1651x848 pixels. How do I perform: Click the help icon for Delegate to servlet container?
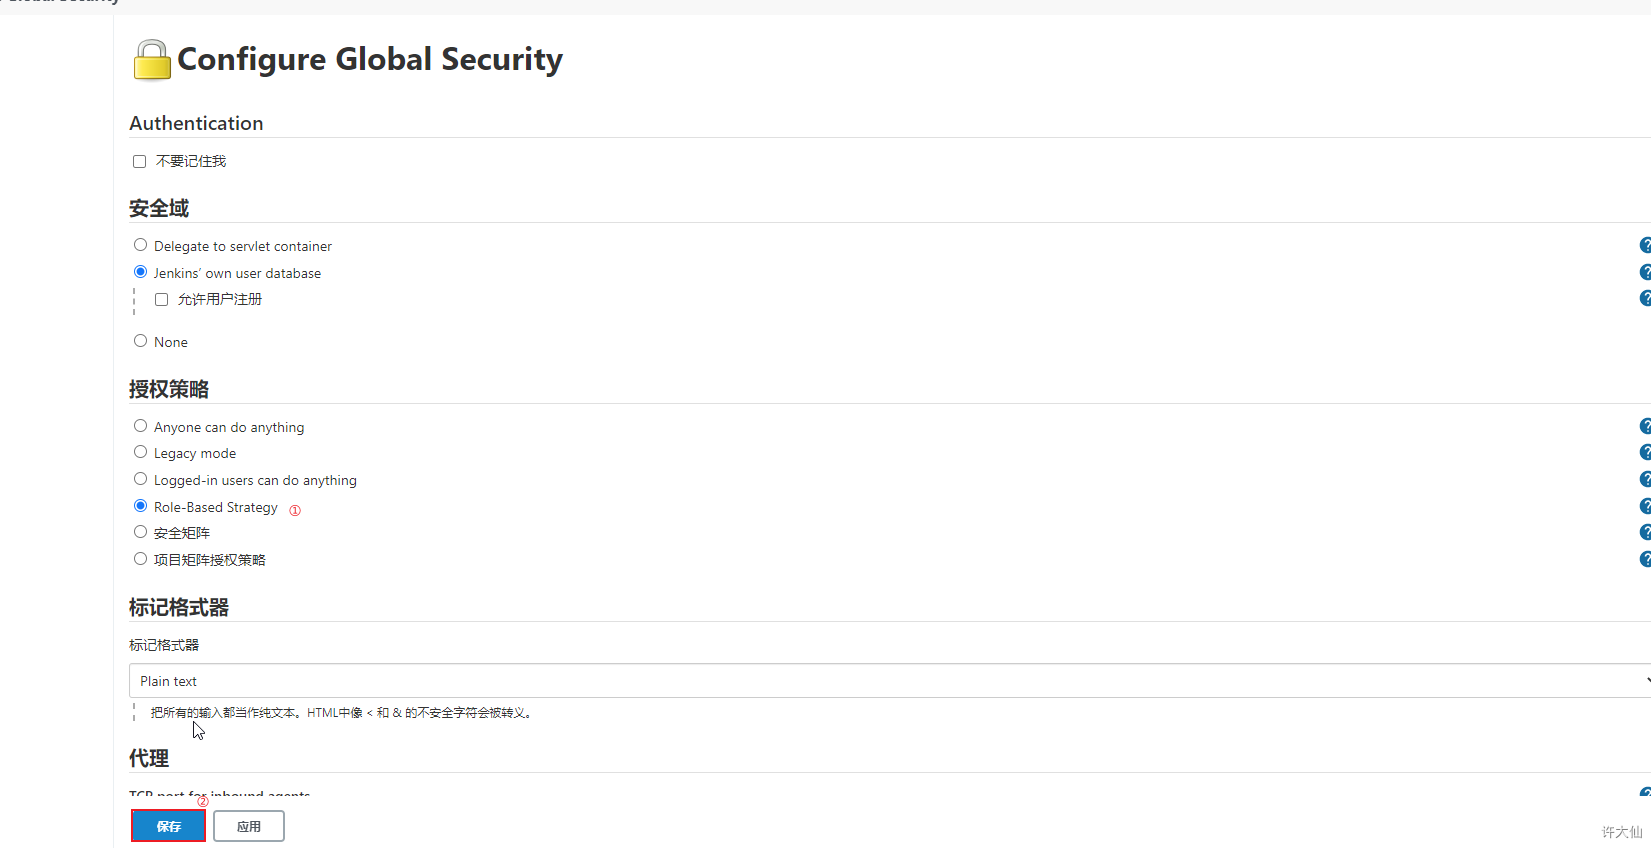click(1645, 245)
